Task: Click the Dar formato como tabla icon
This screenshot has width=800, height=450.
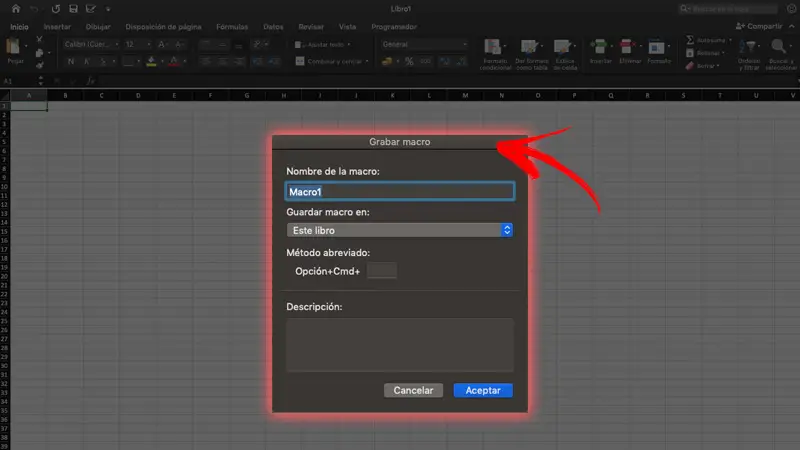Action: [x=529, y=47]
